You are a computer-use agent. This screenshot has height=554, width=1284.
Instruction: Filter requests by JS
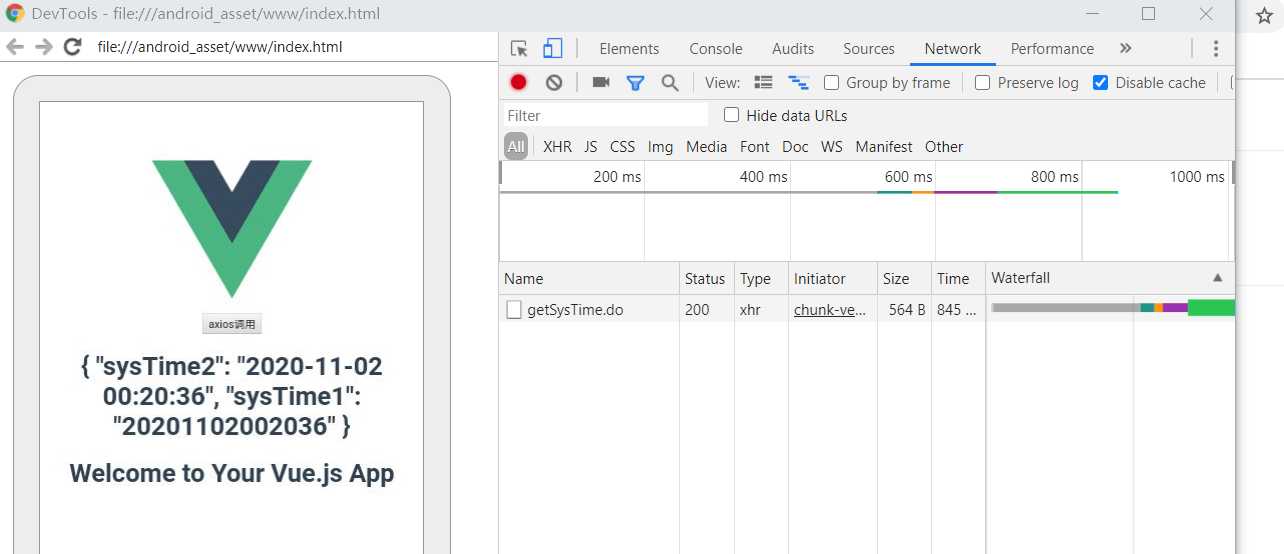591,147
